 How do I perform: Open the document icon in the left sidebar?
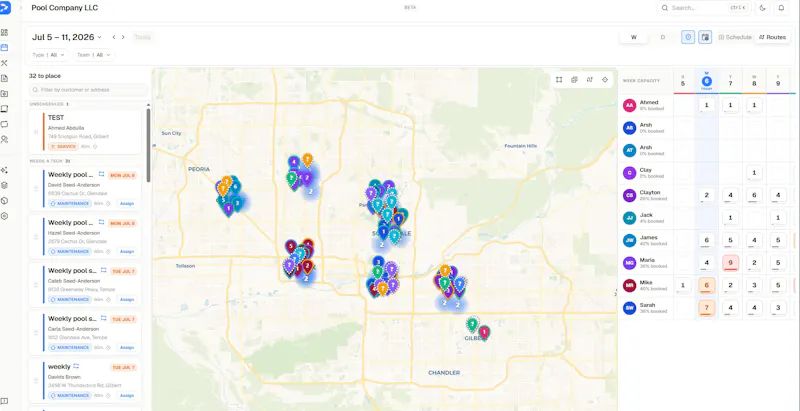5,78
